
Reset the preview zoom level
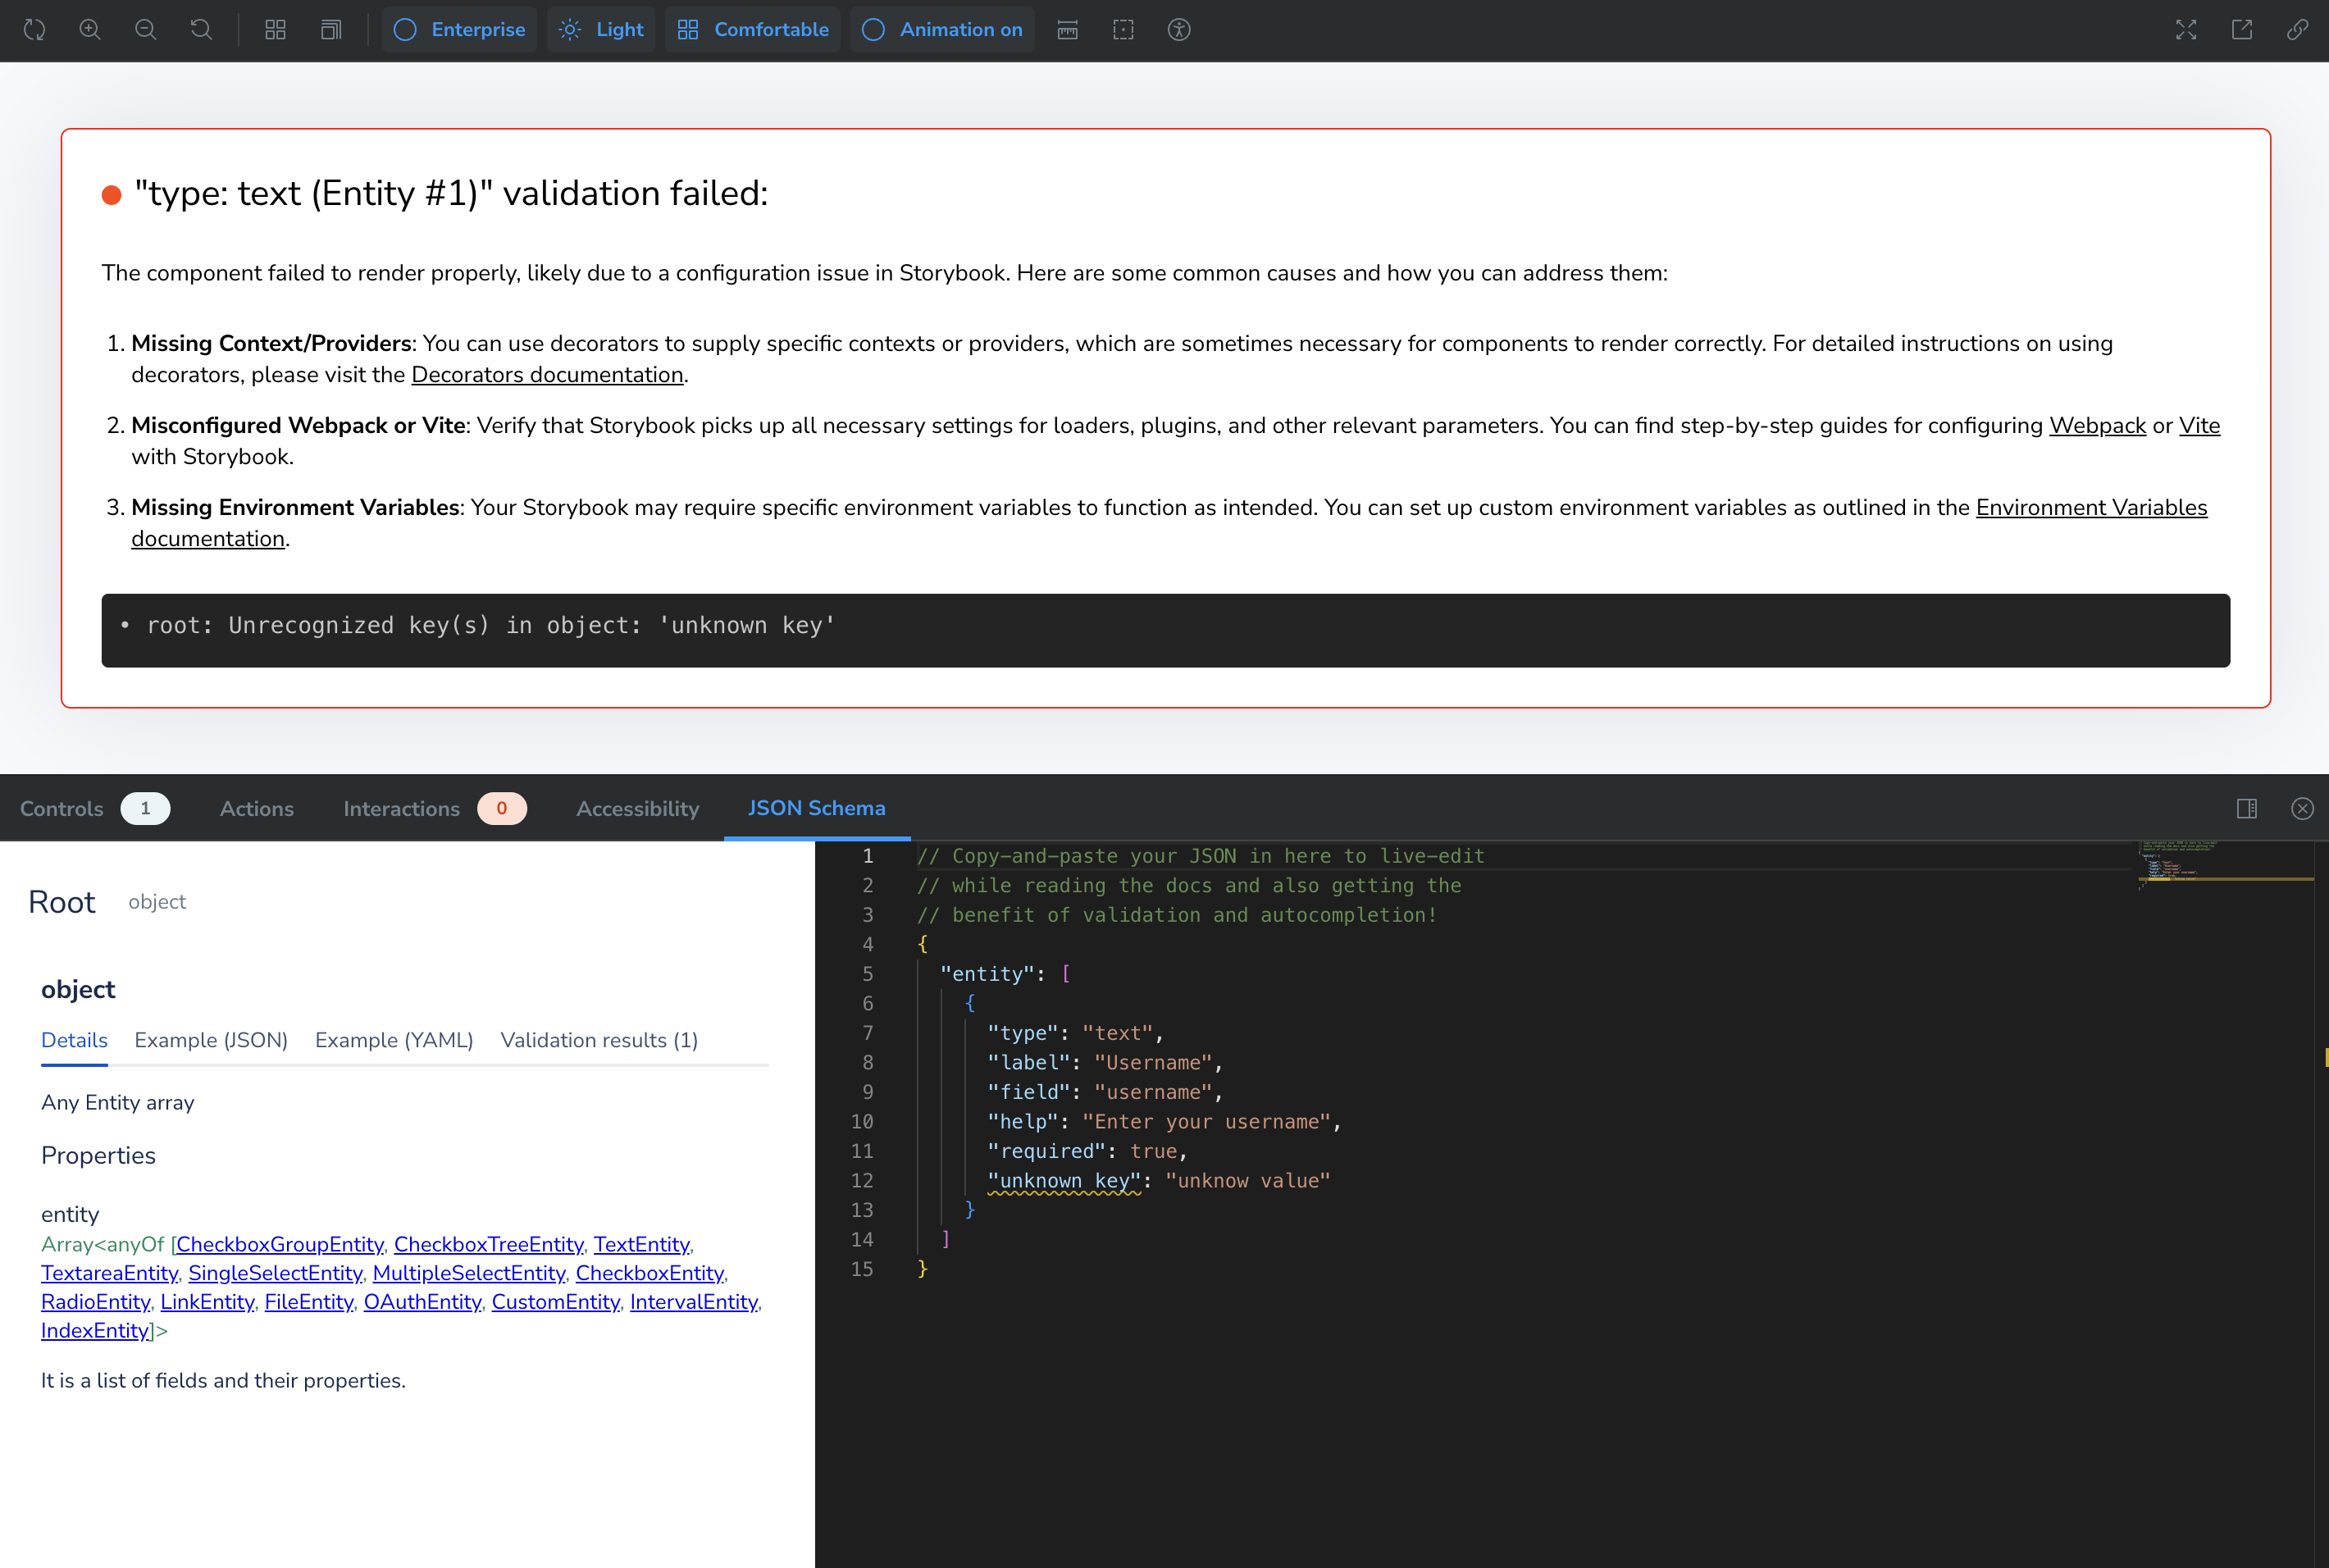201,30
